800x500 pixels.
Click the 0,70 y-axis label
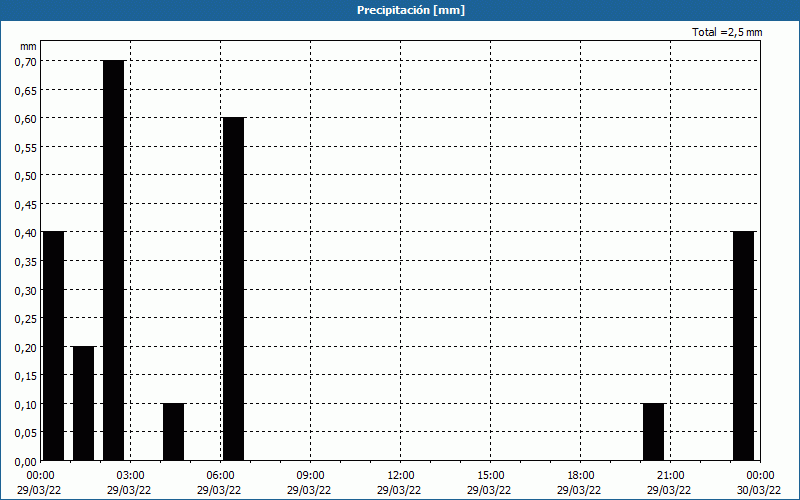click(x=26, y=62)
